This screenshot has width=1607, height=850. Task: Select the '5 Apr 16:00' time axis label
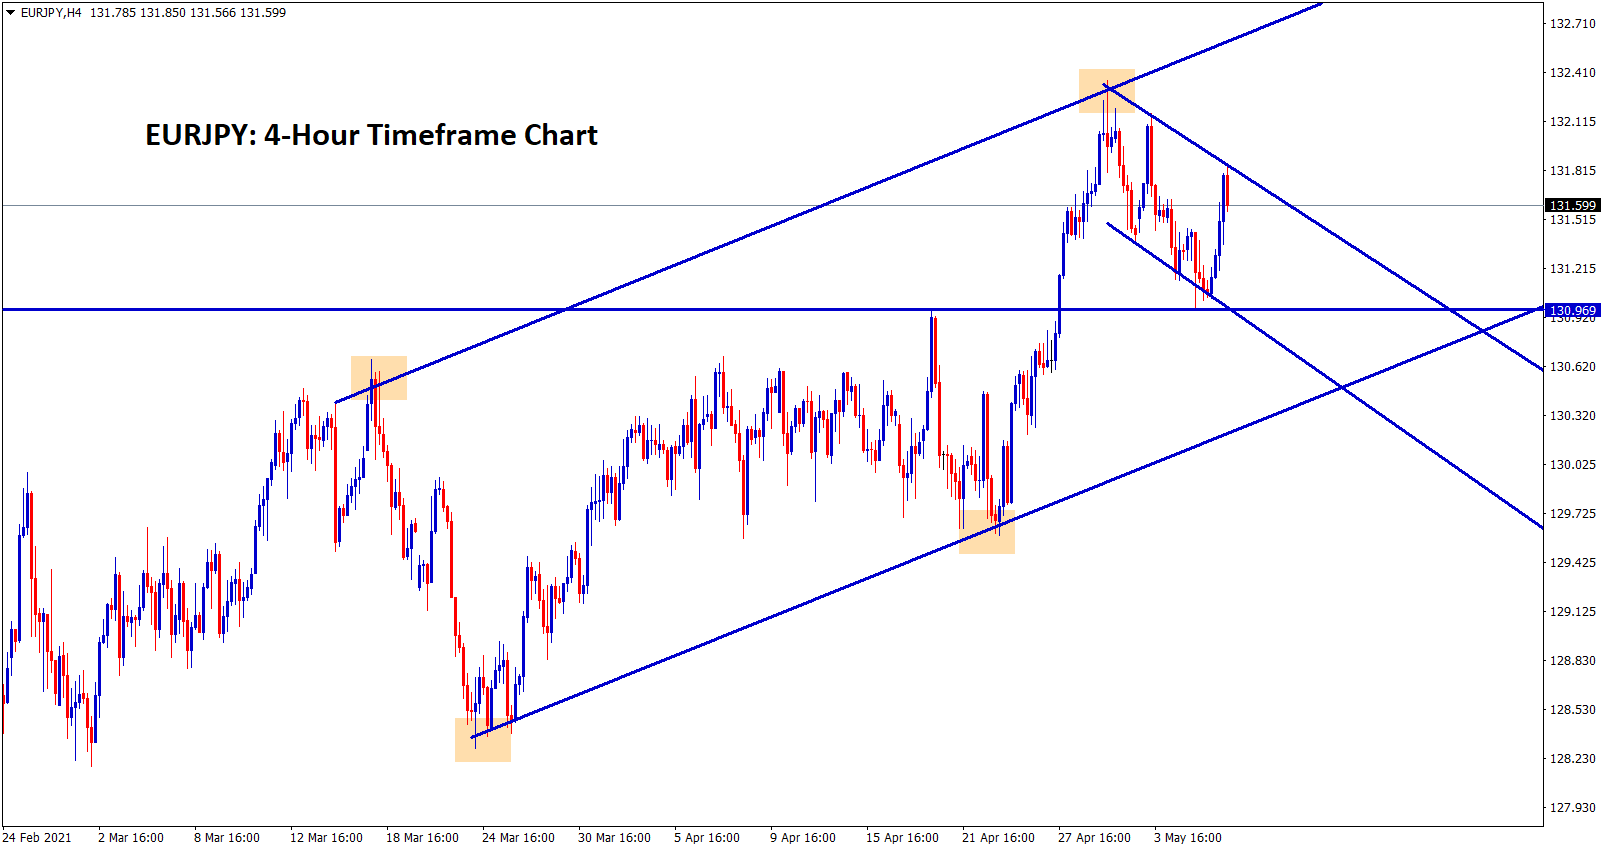coord(707,838)
